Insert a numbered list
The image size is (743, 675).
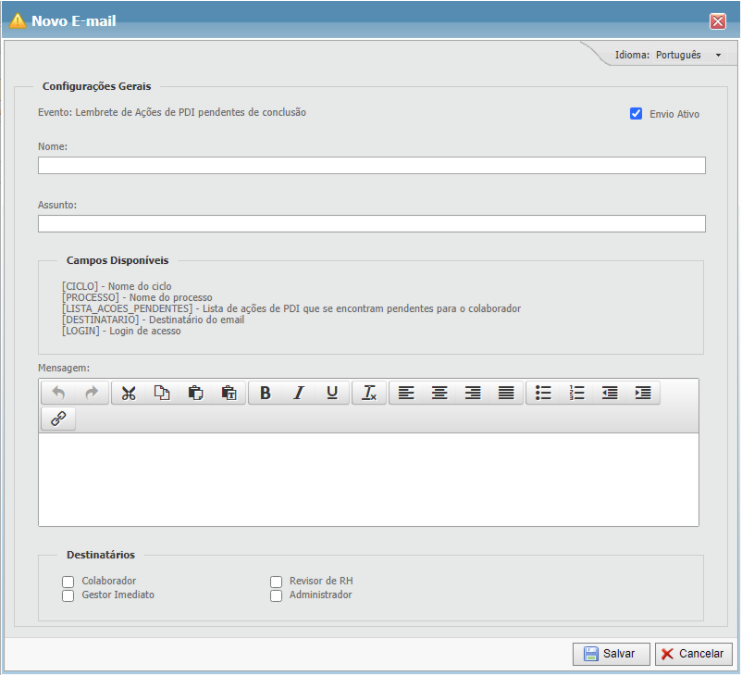point(576,393)
